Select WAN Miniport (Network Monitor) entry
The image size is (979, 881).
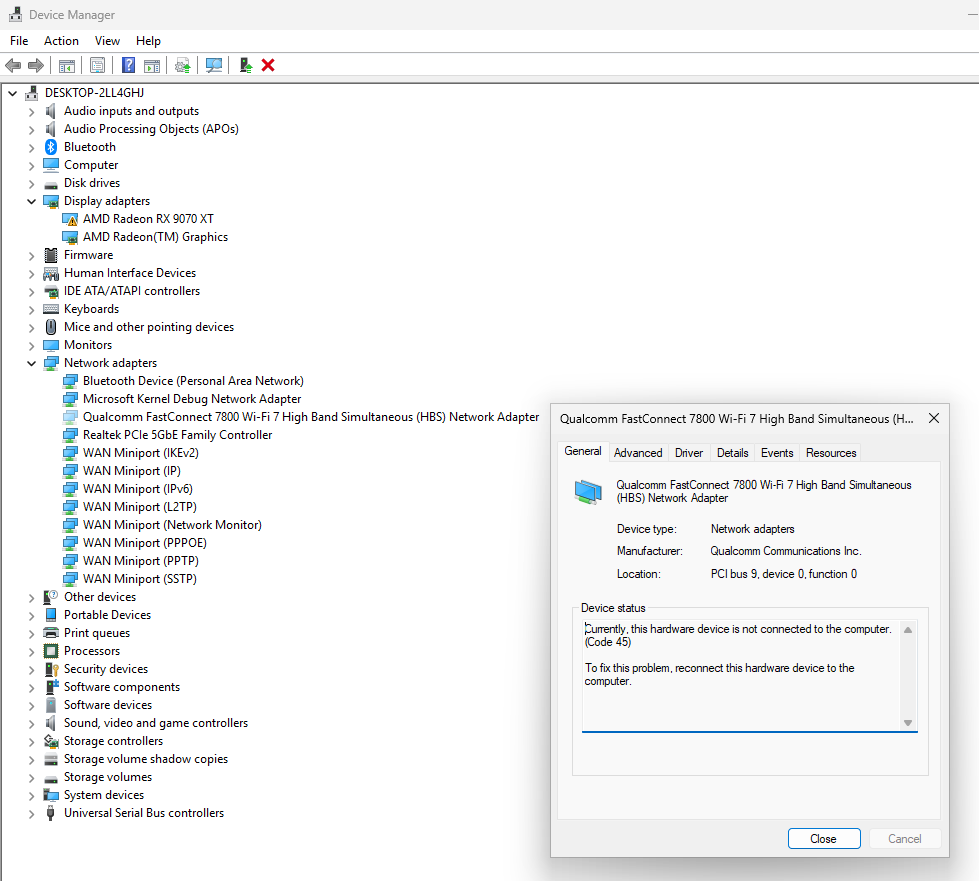coord(172,525)
